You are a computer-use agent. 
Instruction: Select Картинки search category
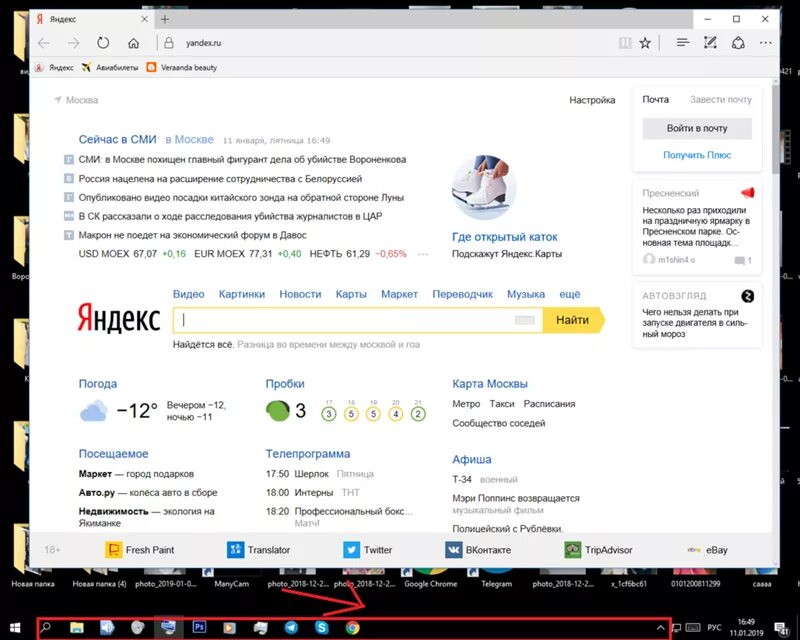pyautogui.click(x=242, y=294)
